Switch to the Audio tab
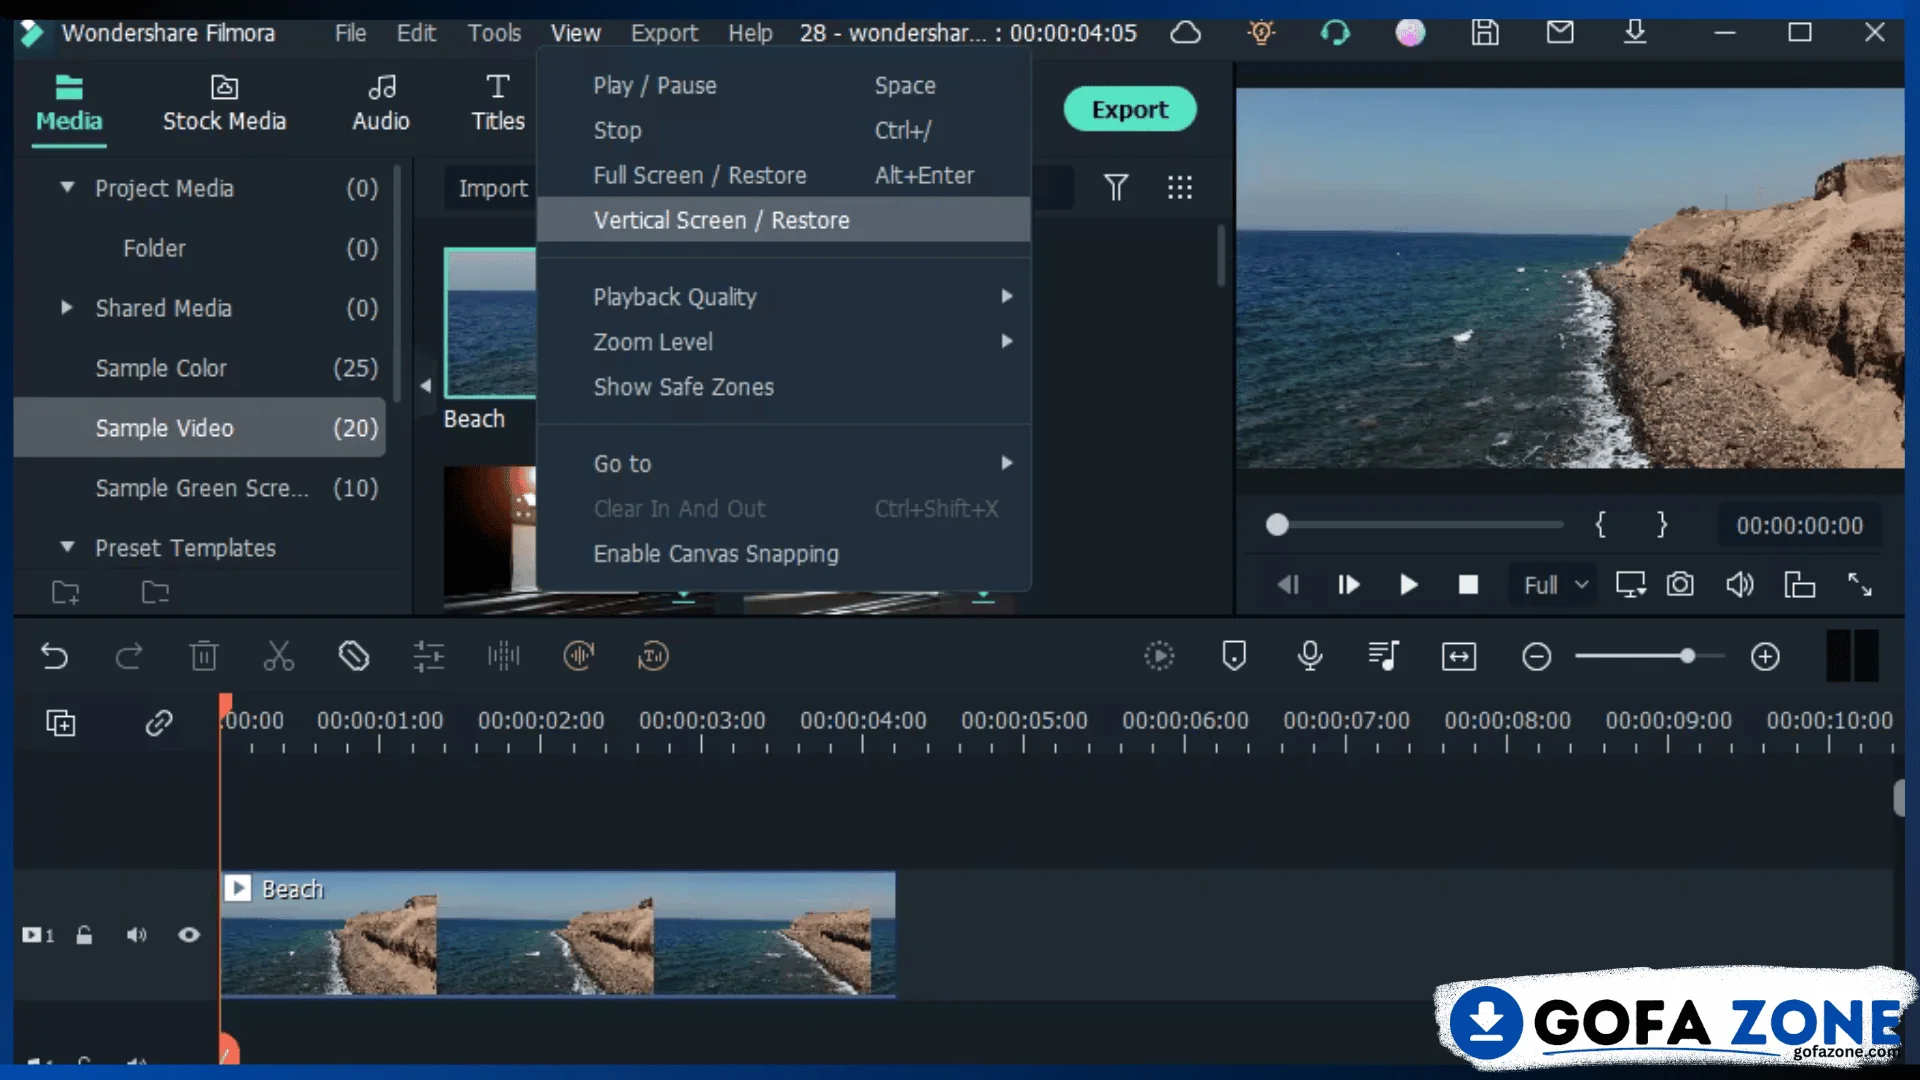The height and width of the screenshot is (1080, 1920). [381, 103]
